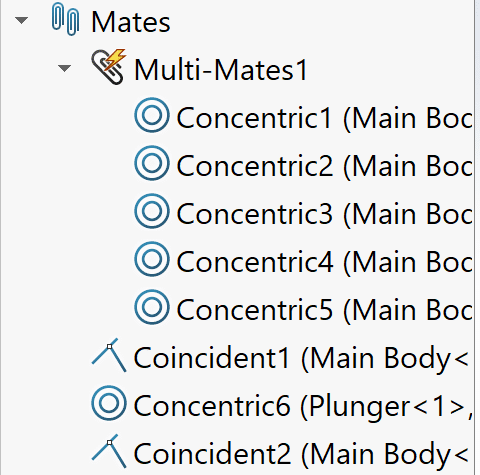Select Concentric6 (Plunger<1>) mate
This screenshot has height=475, width=480.
303,407
